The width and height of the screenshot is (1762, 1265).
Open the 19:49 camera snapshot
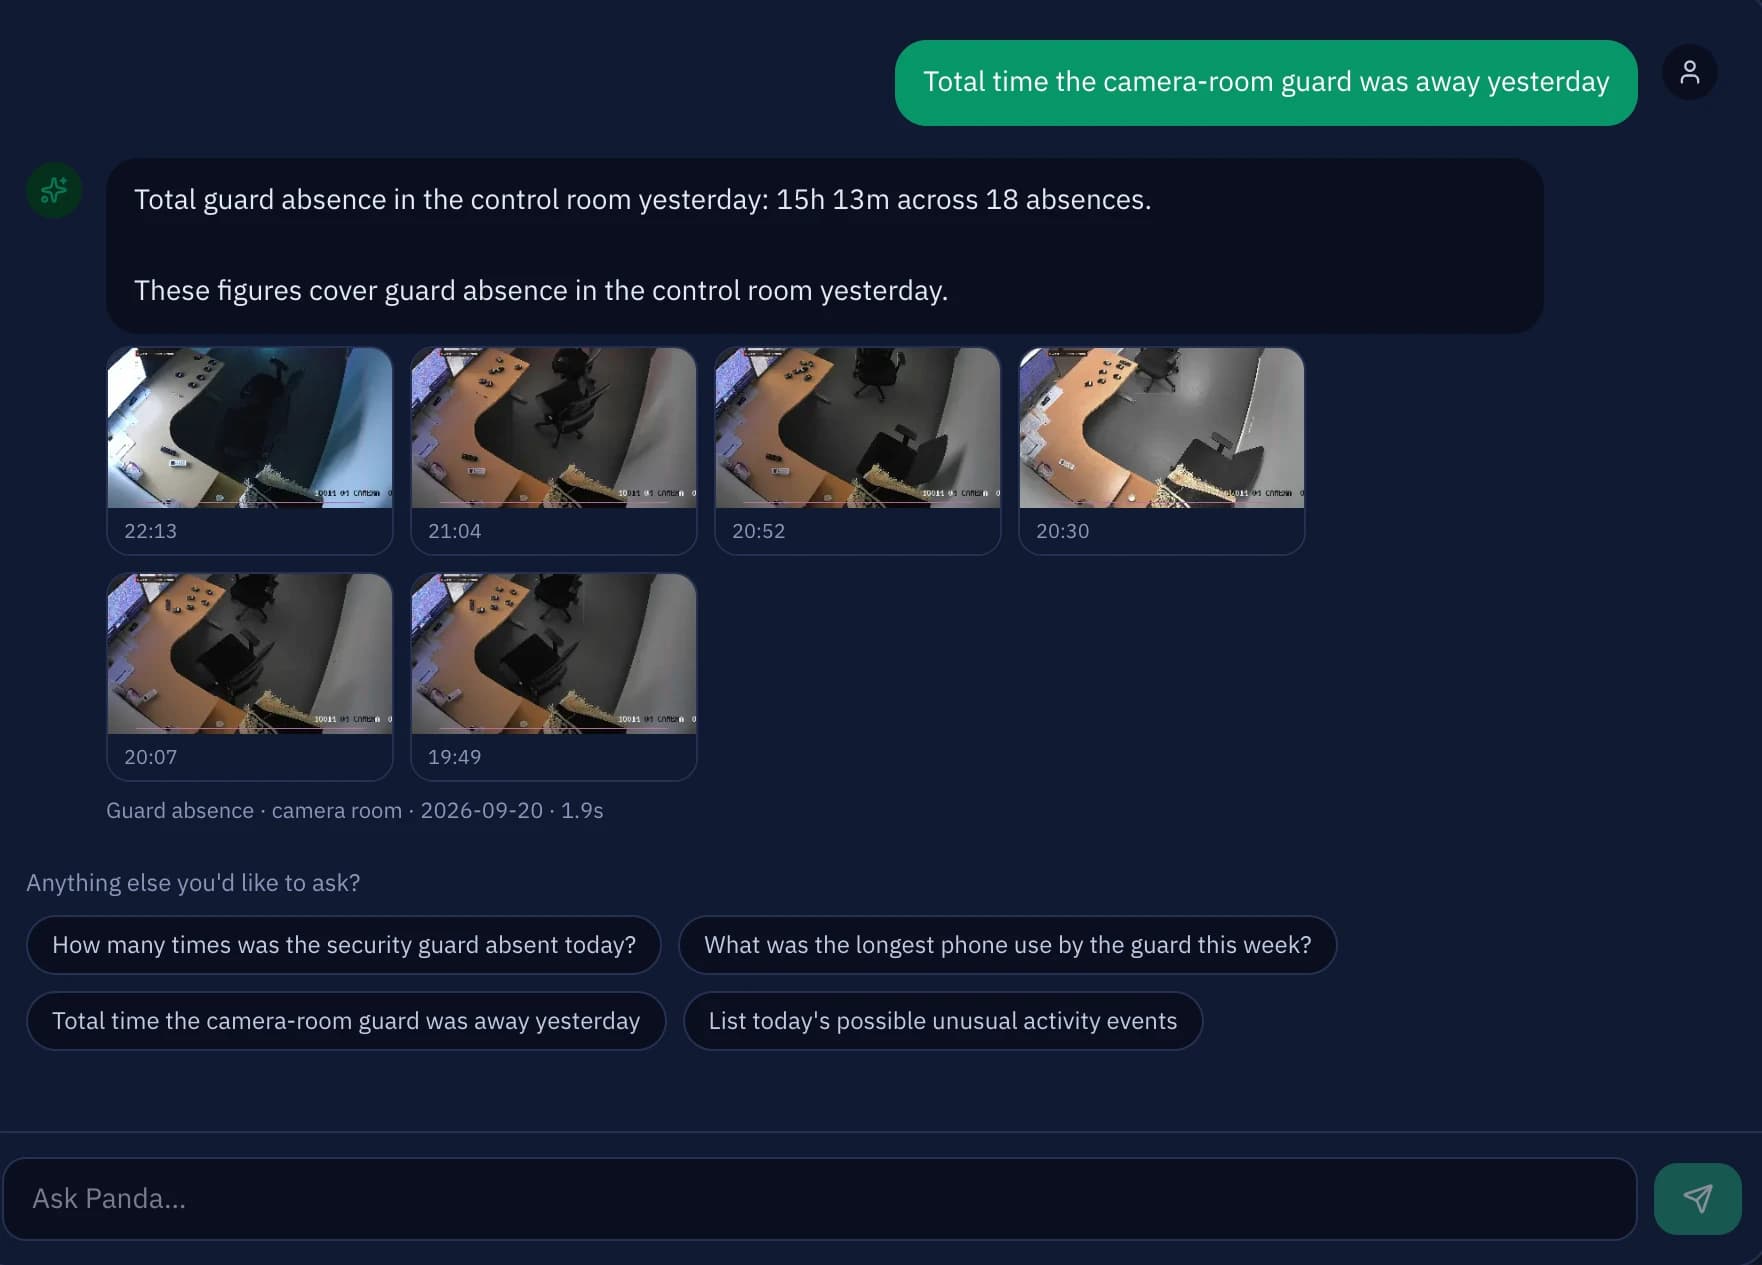pyautogui.click(x=554, y=677)
